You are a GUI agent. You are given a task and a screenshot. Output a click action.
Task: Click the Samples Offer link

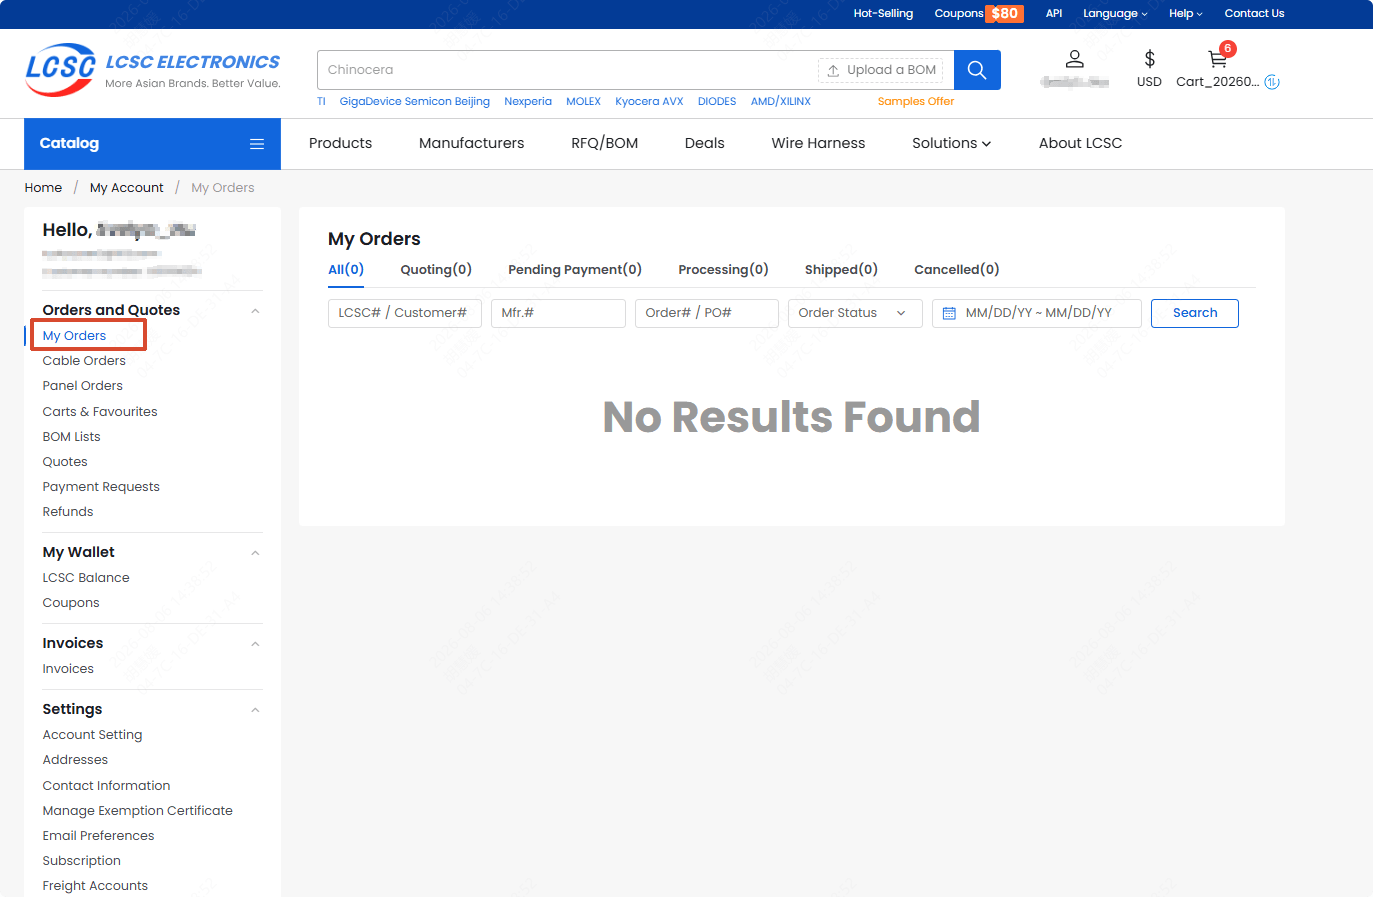click(x=916, y=101)
